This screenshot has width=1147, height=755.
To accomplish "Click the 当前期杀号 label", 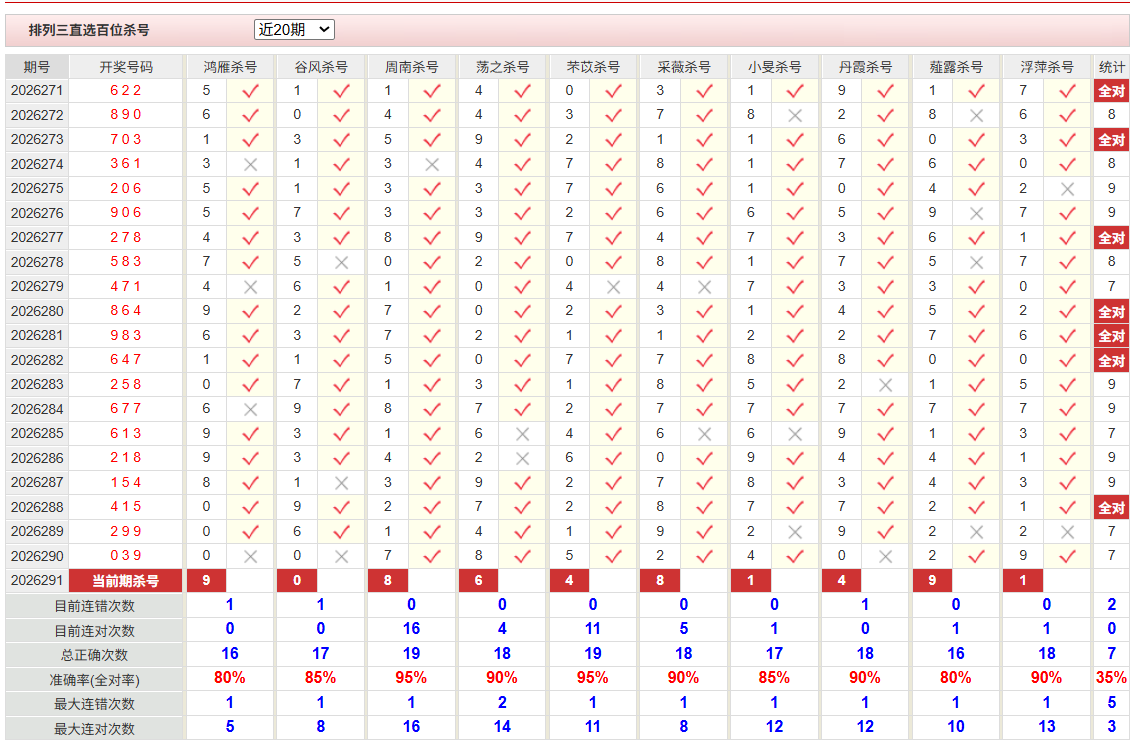I will click(125, 581).
